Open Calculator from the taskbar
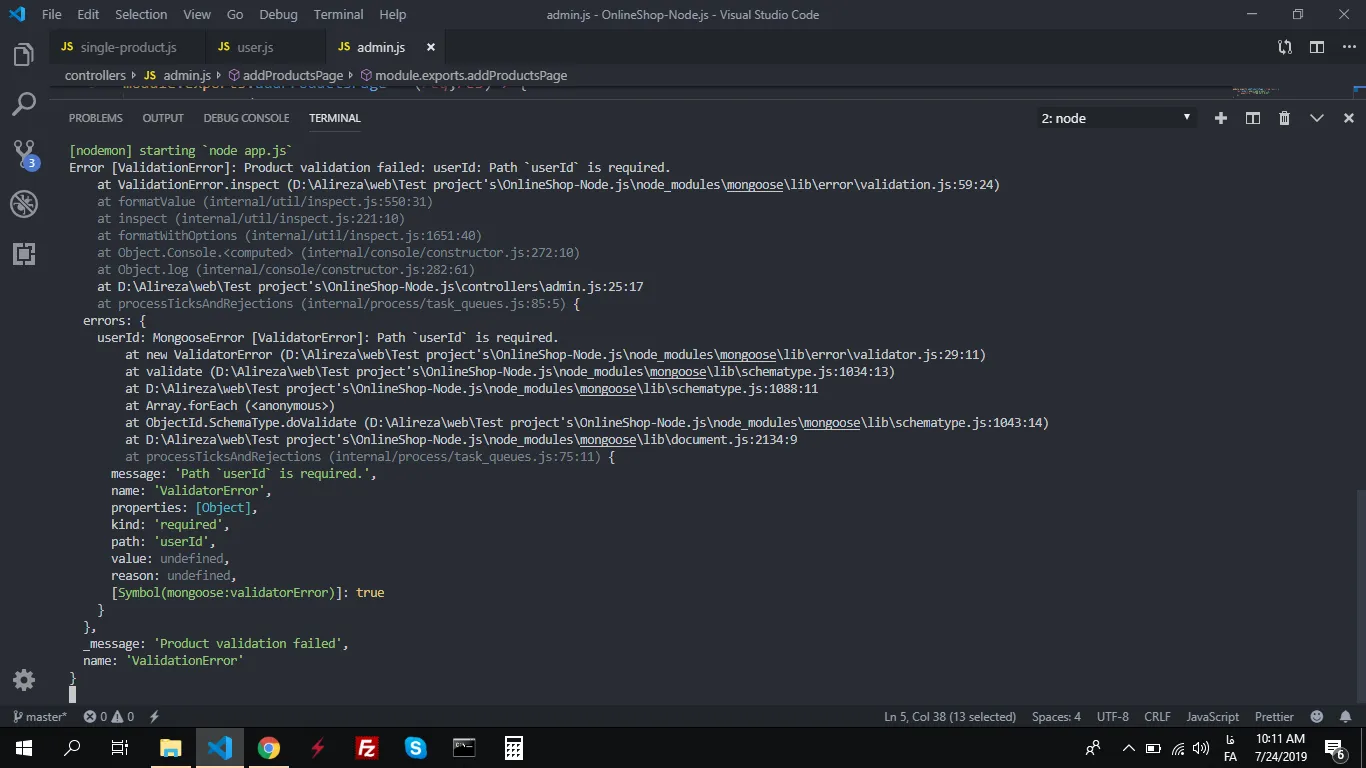 (514, 748)
